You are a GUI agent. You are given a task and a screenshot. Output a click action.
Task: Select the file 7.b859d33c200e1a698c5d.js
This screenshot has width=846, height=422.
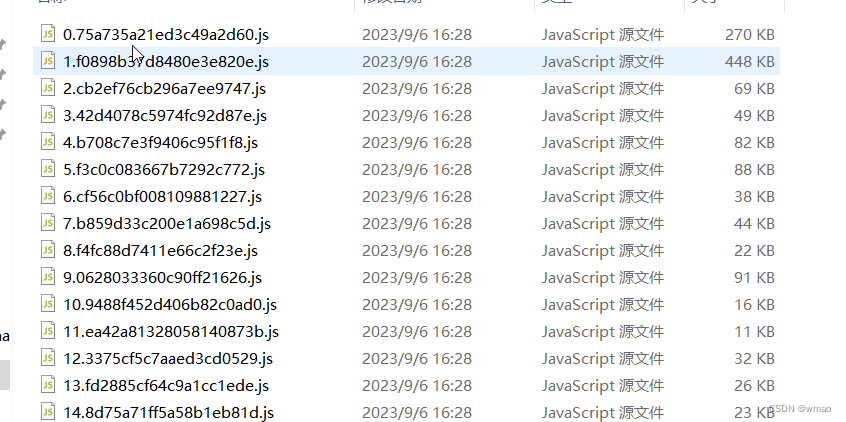pos(167,223)
